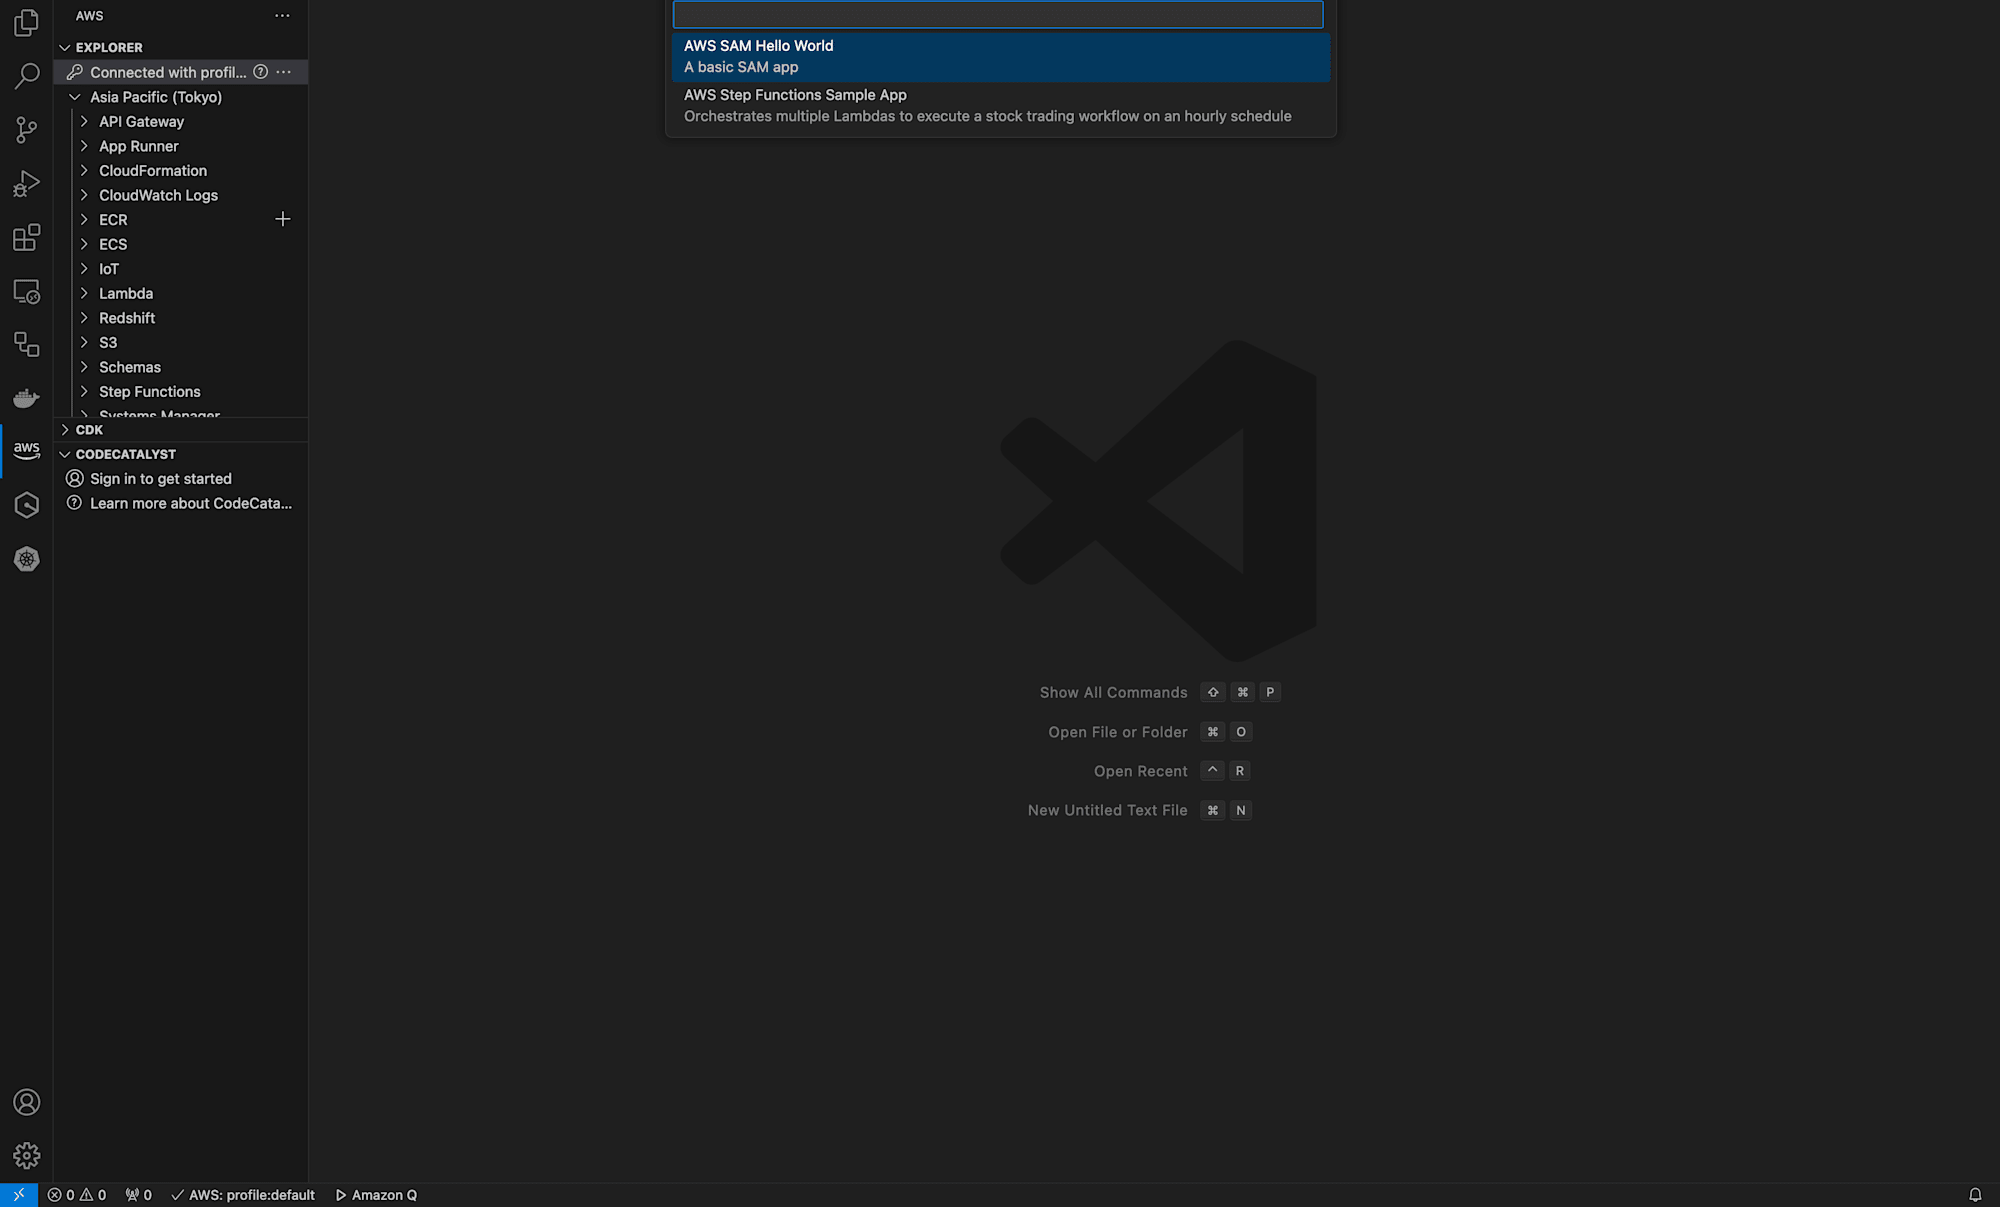2000x1207 pixels.
Task: Expand the S3 node
Action: point(84,342)
